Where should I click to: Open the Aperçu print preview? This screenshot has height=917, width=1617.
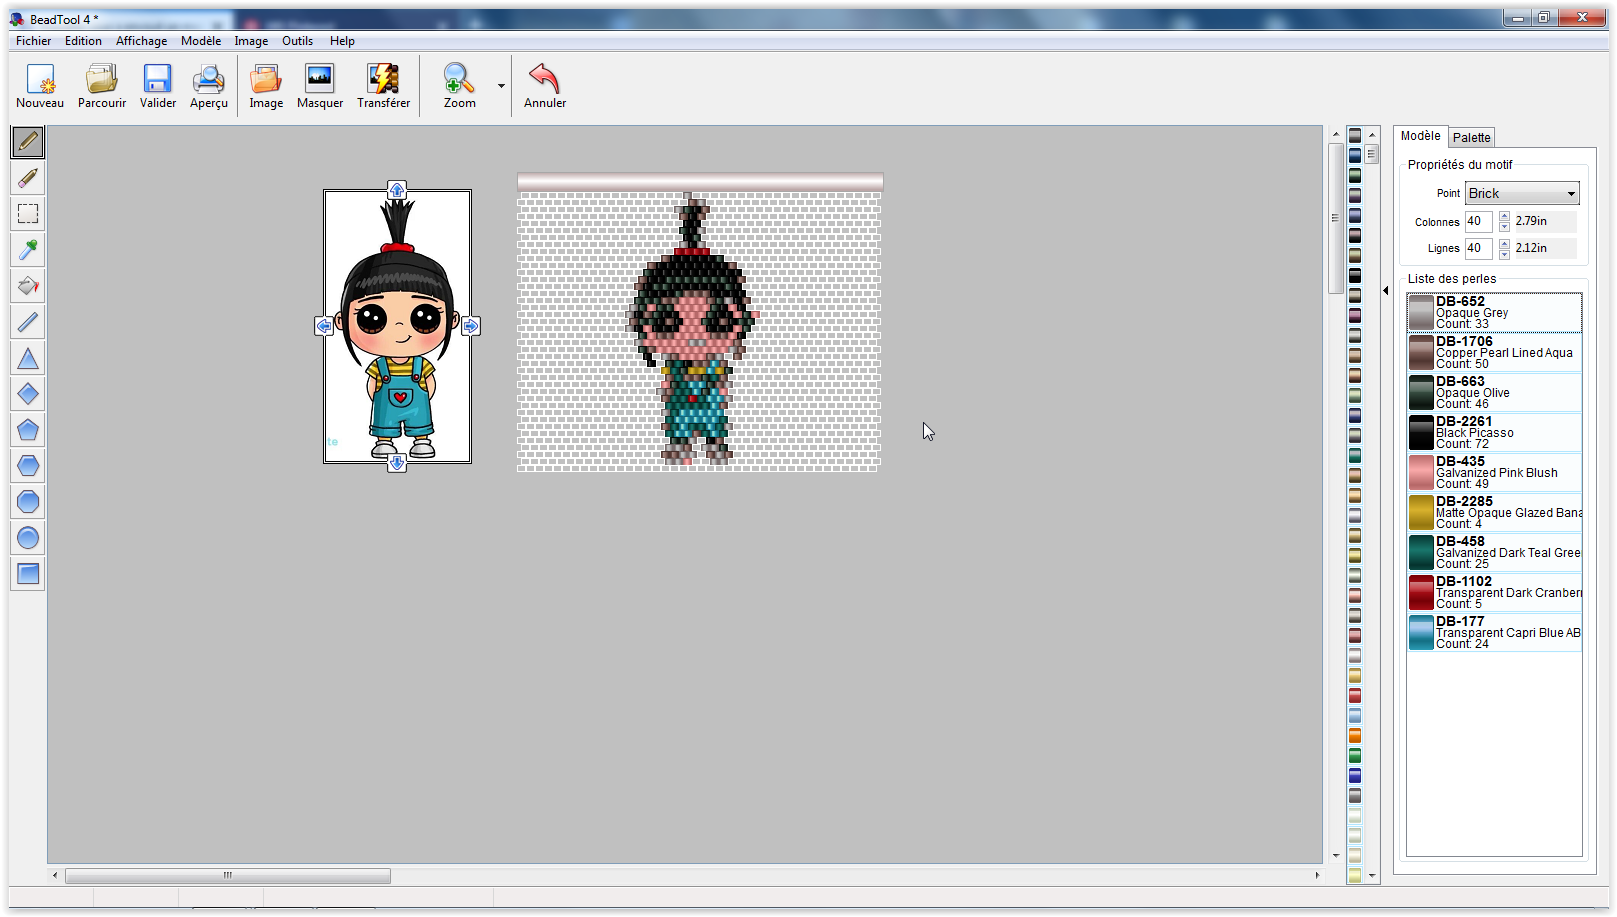click(209, 86)
